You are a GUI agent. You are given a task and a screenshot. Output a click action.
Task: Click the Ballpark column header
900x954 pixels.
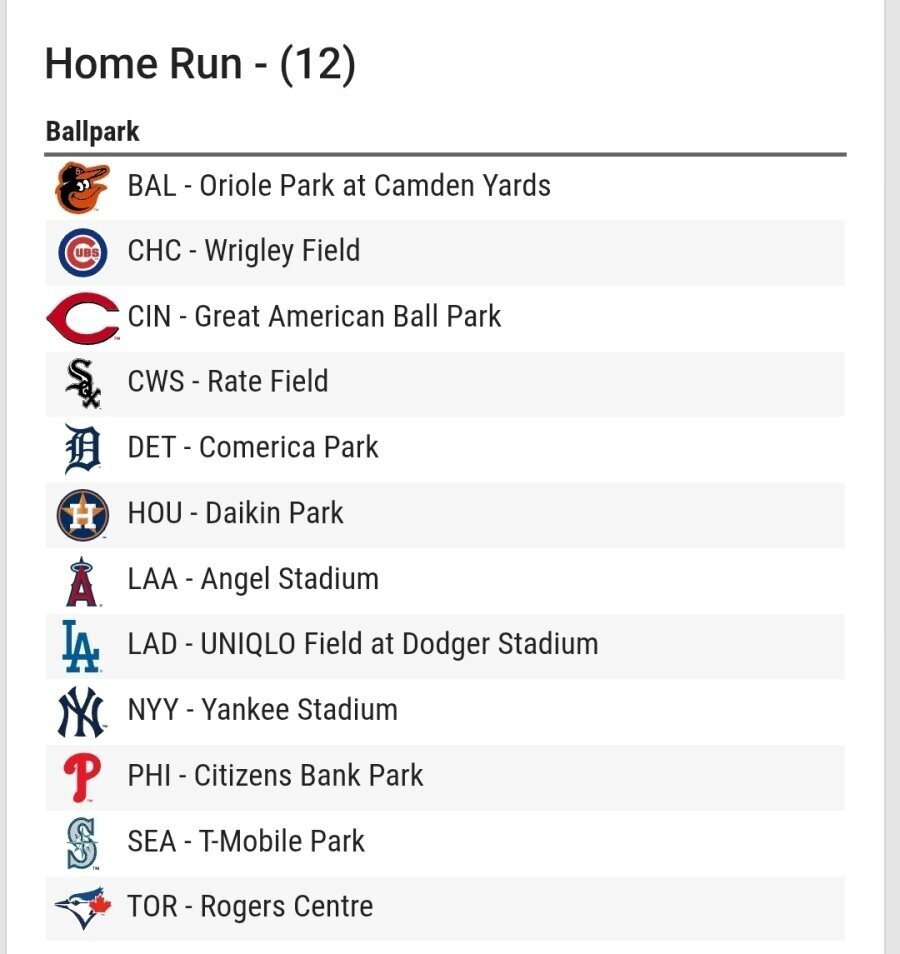92,132
